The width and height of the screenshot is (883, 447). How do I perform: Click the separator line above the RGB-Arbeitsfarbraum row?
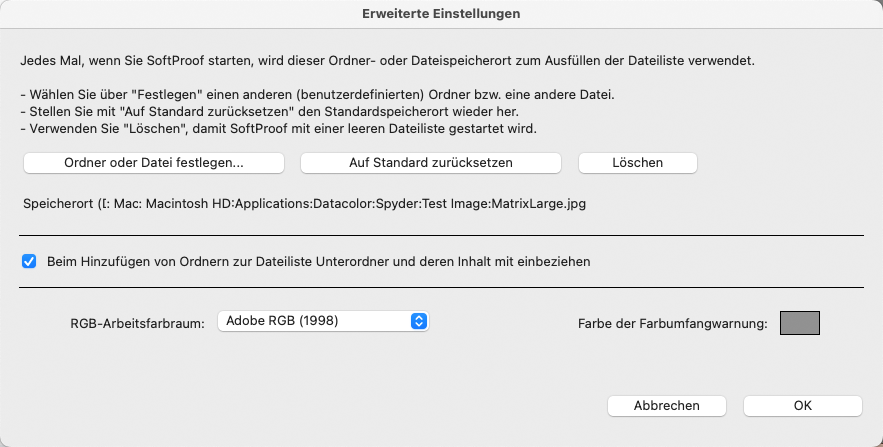point(442,288)
